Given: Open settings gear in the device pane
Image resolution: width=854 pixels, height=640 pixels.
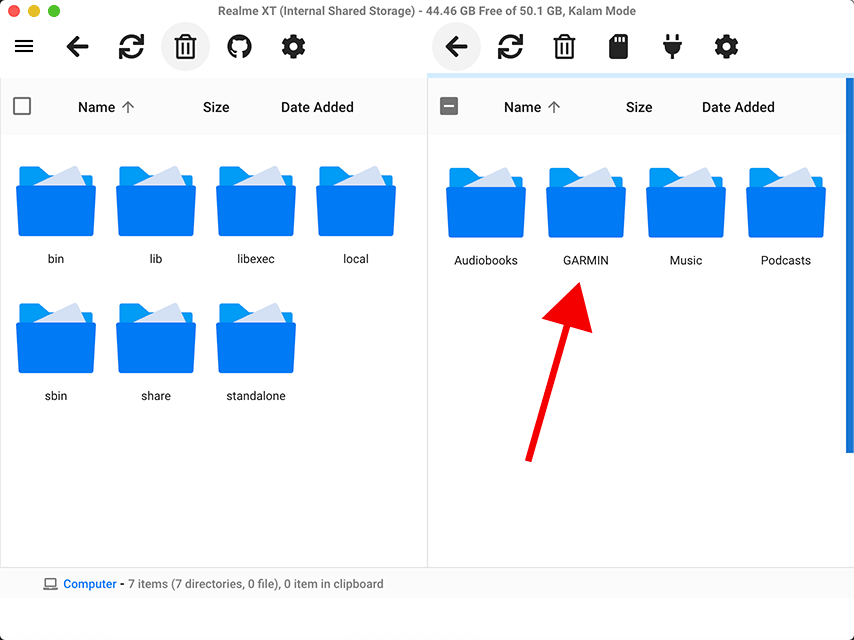Looking at the screenshot, I should click(x=726, y=46).
